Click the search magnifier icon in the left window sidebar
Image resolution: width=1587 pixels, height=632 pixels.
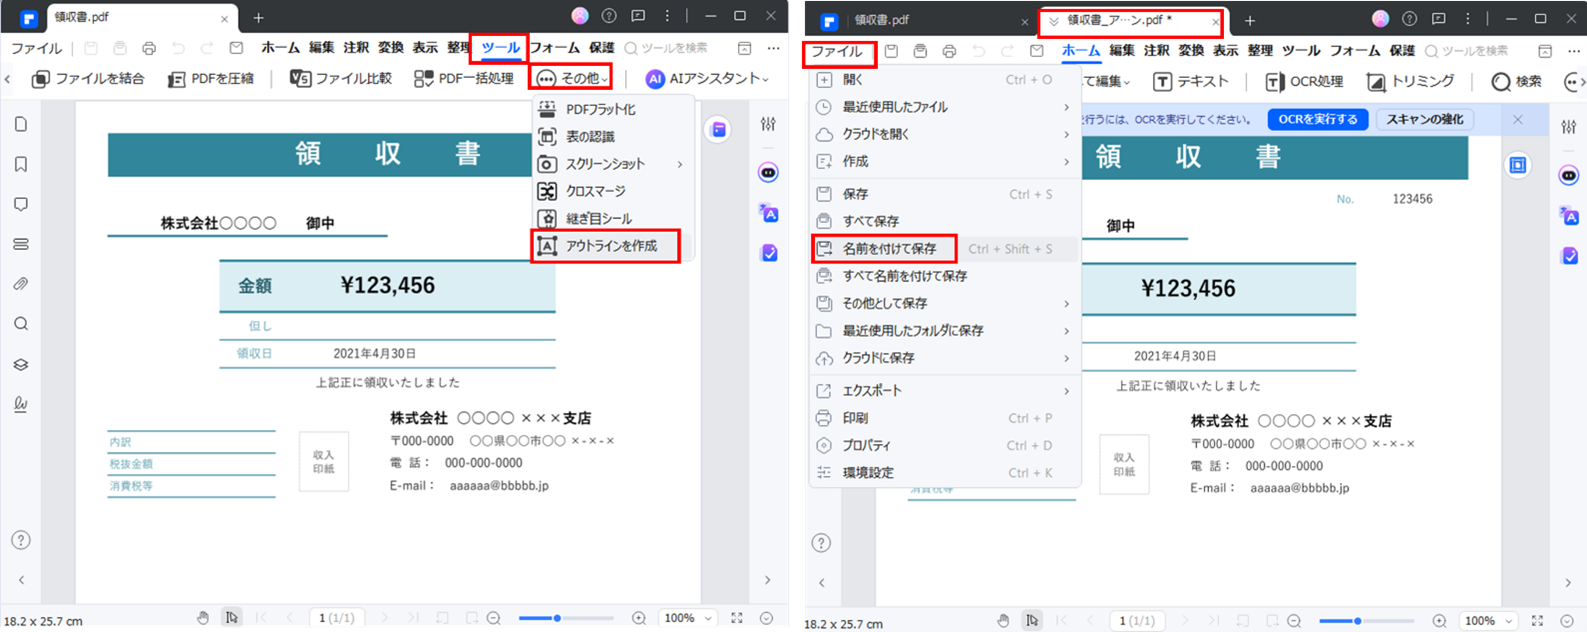(21, 324)
